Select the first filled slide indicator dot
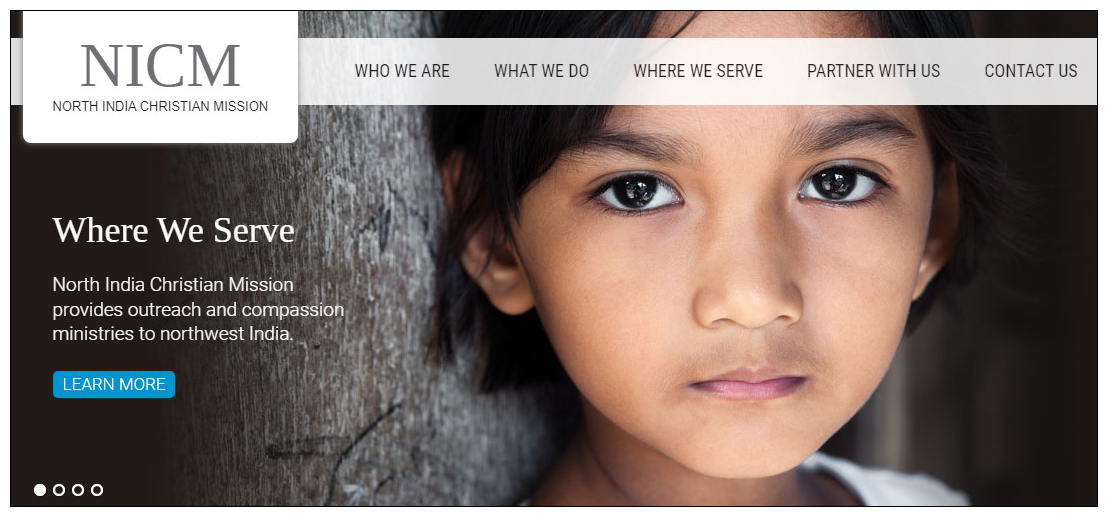 (x=40, y=489)
